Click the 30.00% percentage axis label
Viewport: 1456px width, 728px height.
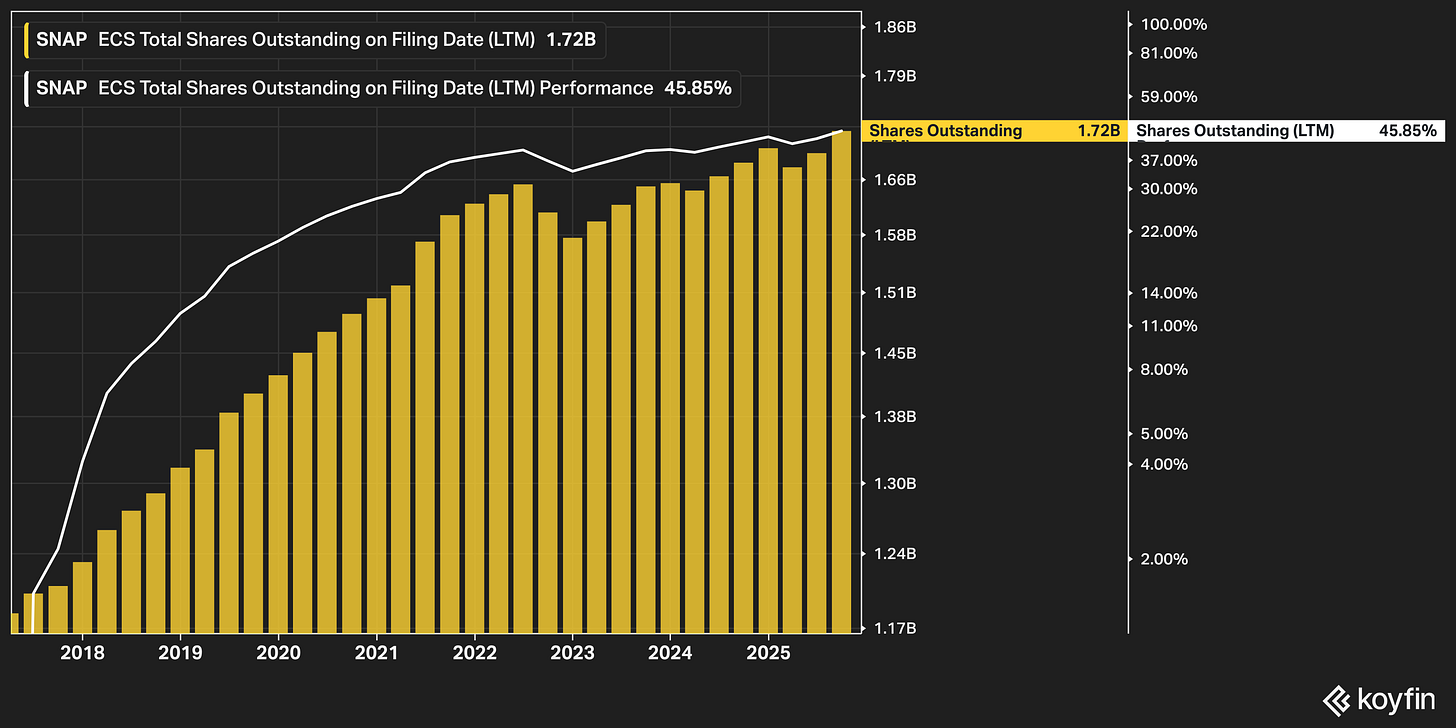pos(1169,189)
